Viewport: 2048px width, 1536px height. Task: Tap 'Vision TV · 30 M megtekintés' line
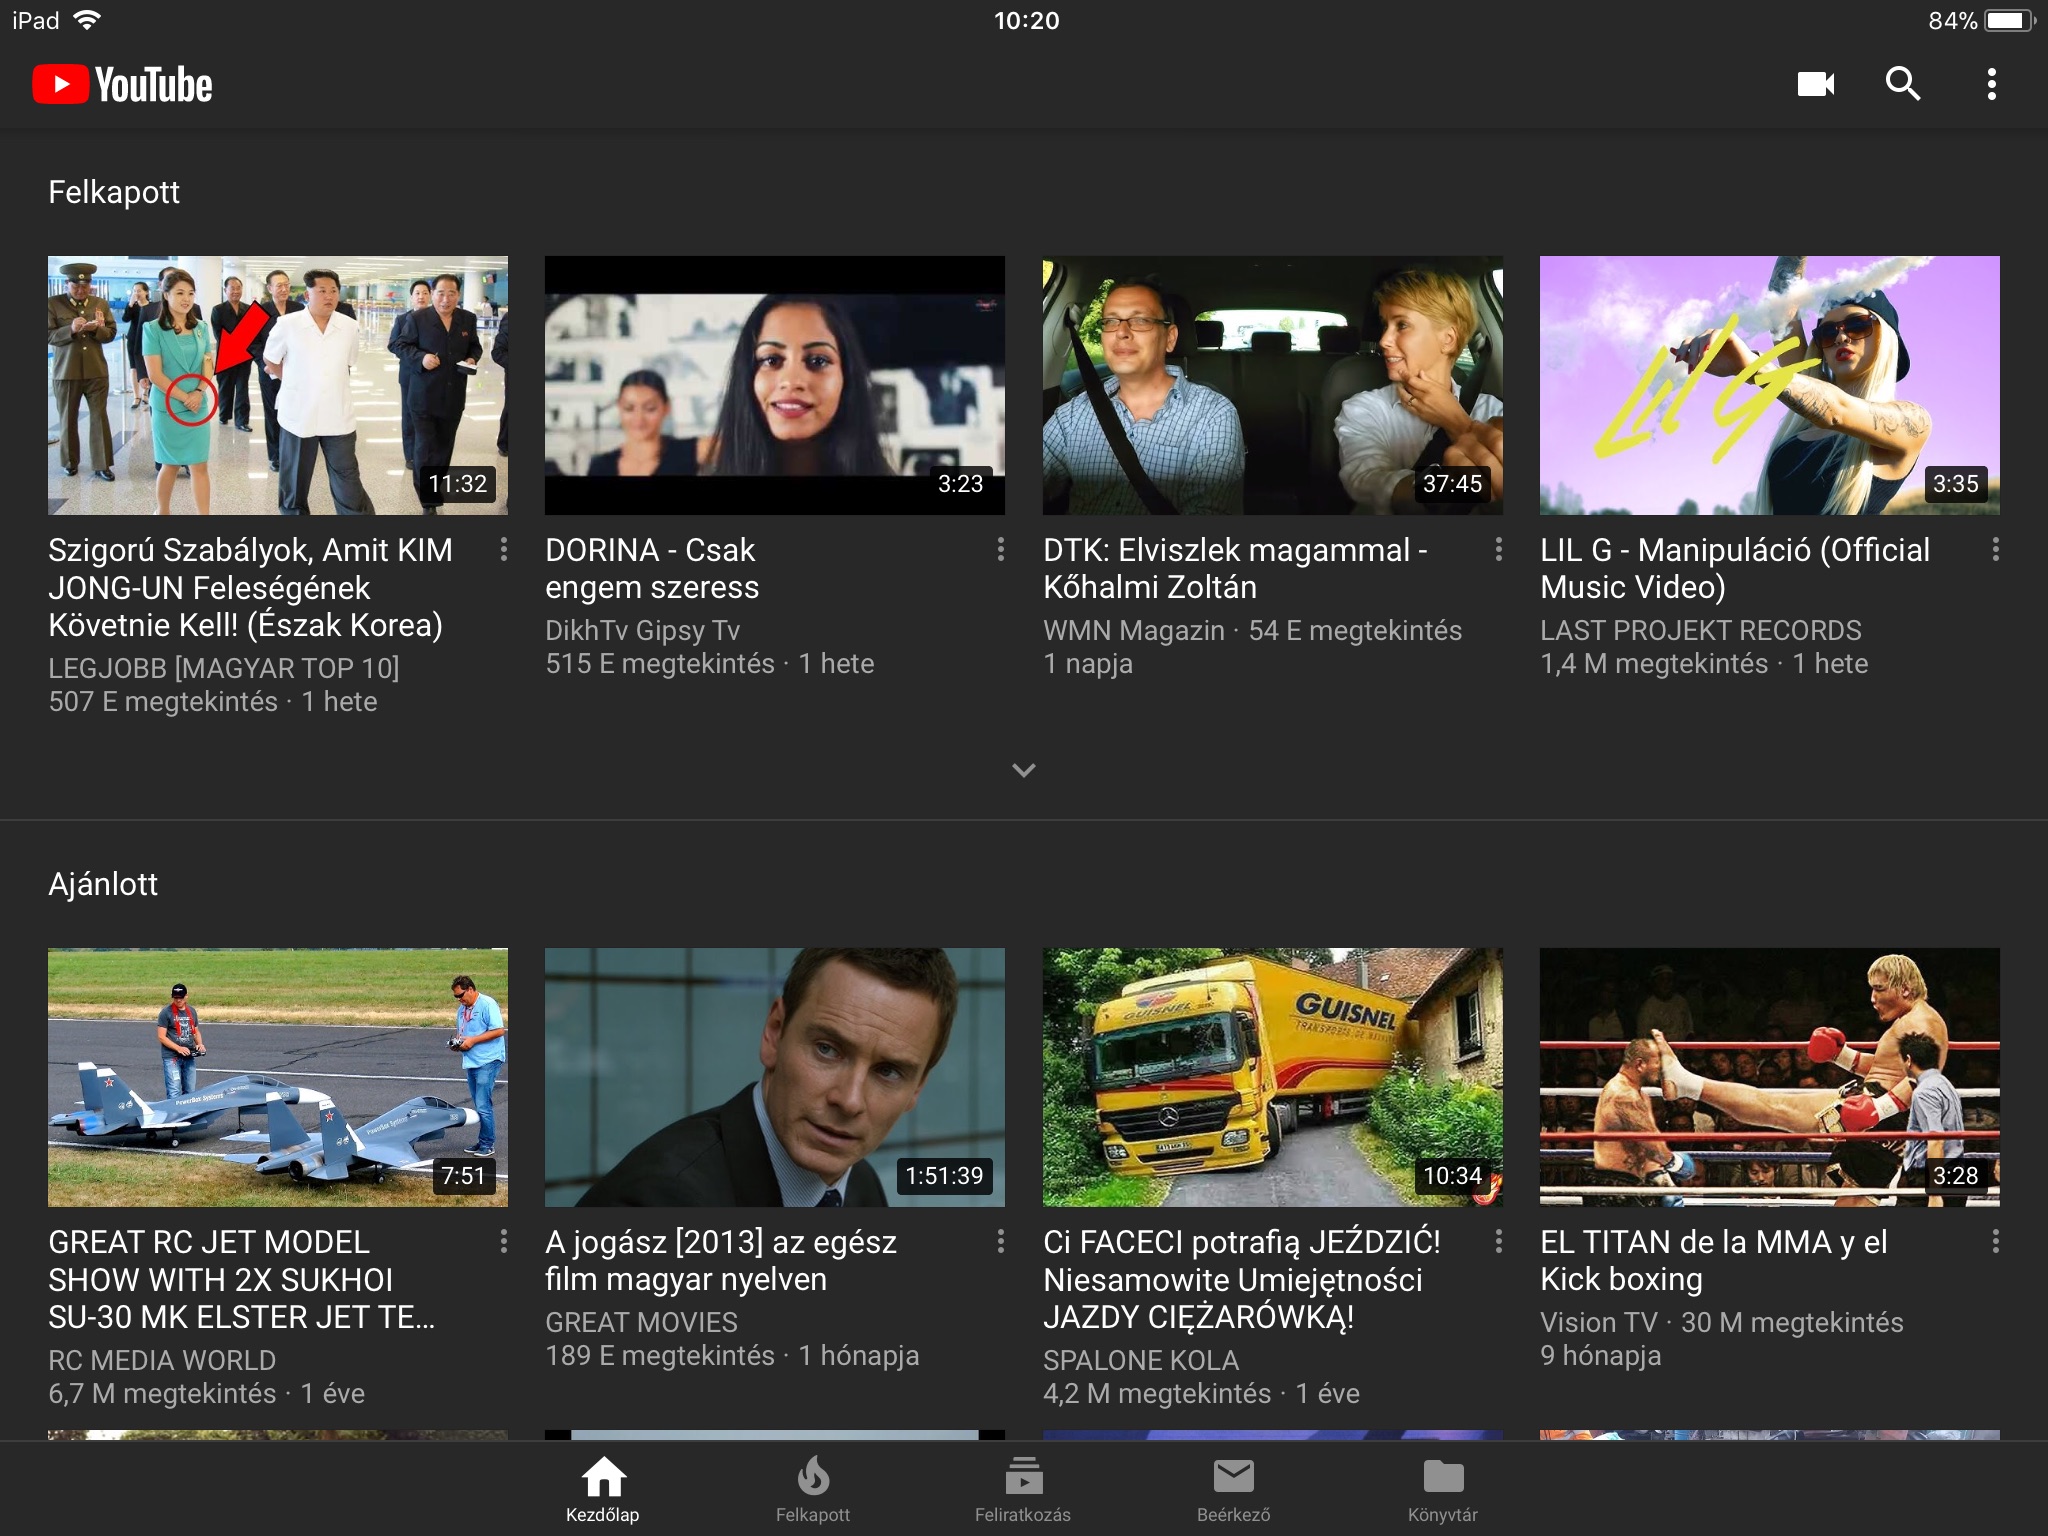tap(1722, 1322)
